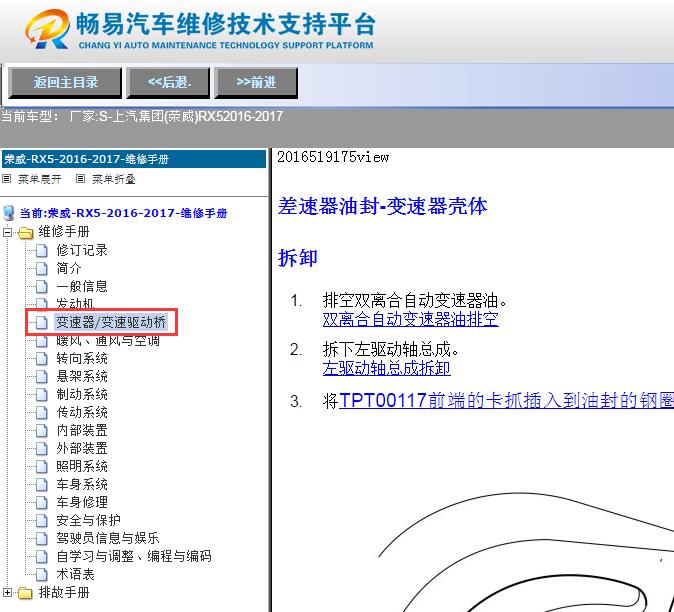Click the page icon next to 安全与保护
674x612 pixels.
point(42,520)
